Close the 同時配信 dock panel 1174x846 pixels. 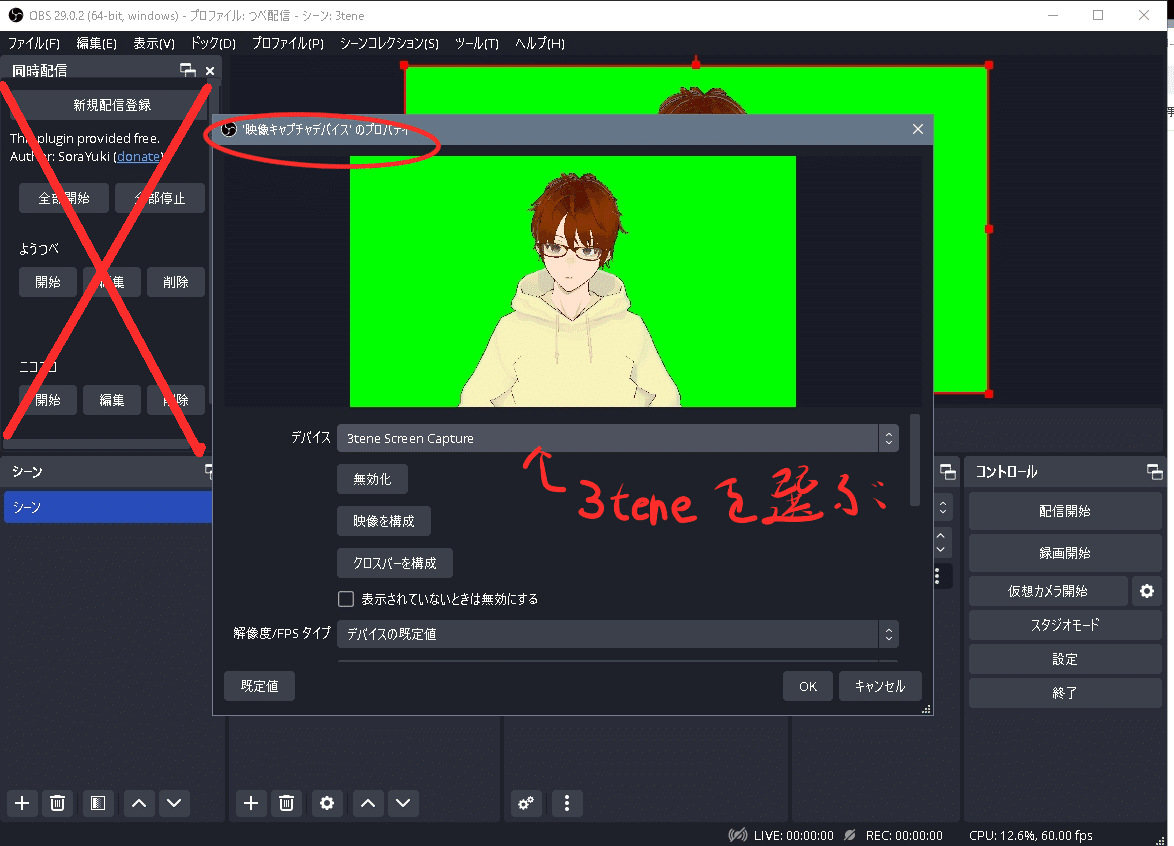(210, 70)
